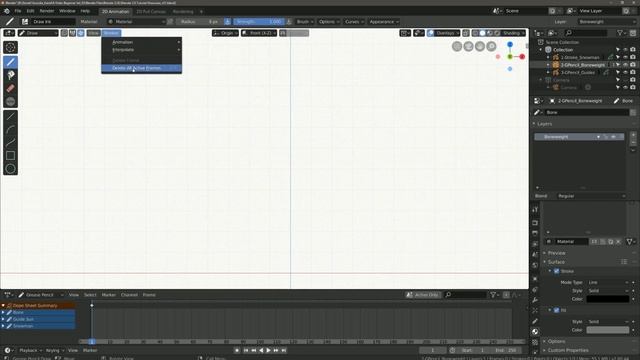Open the Front (X-Z) drawing plane dropdown
The height and width of the screenshot is (360, 640).
tap(259, 33)
